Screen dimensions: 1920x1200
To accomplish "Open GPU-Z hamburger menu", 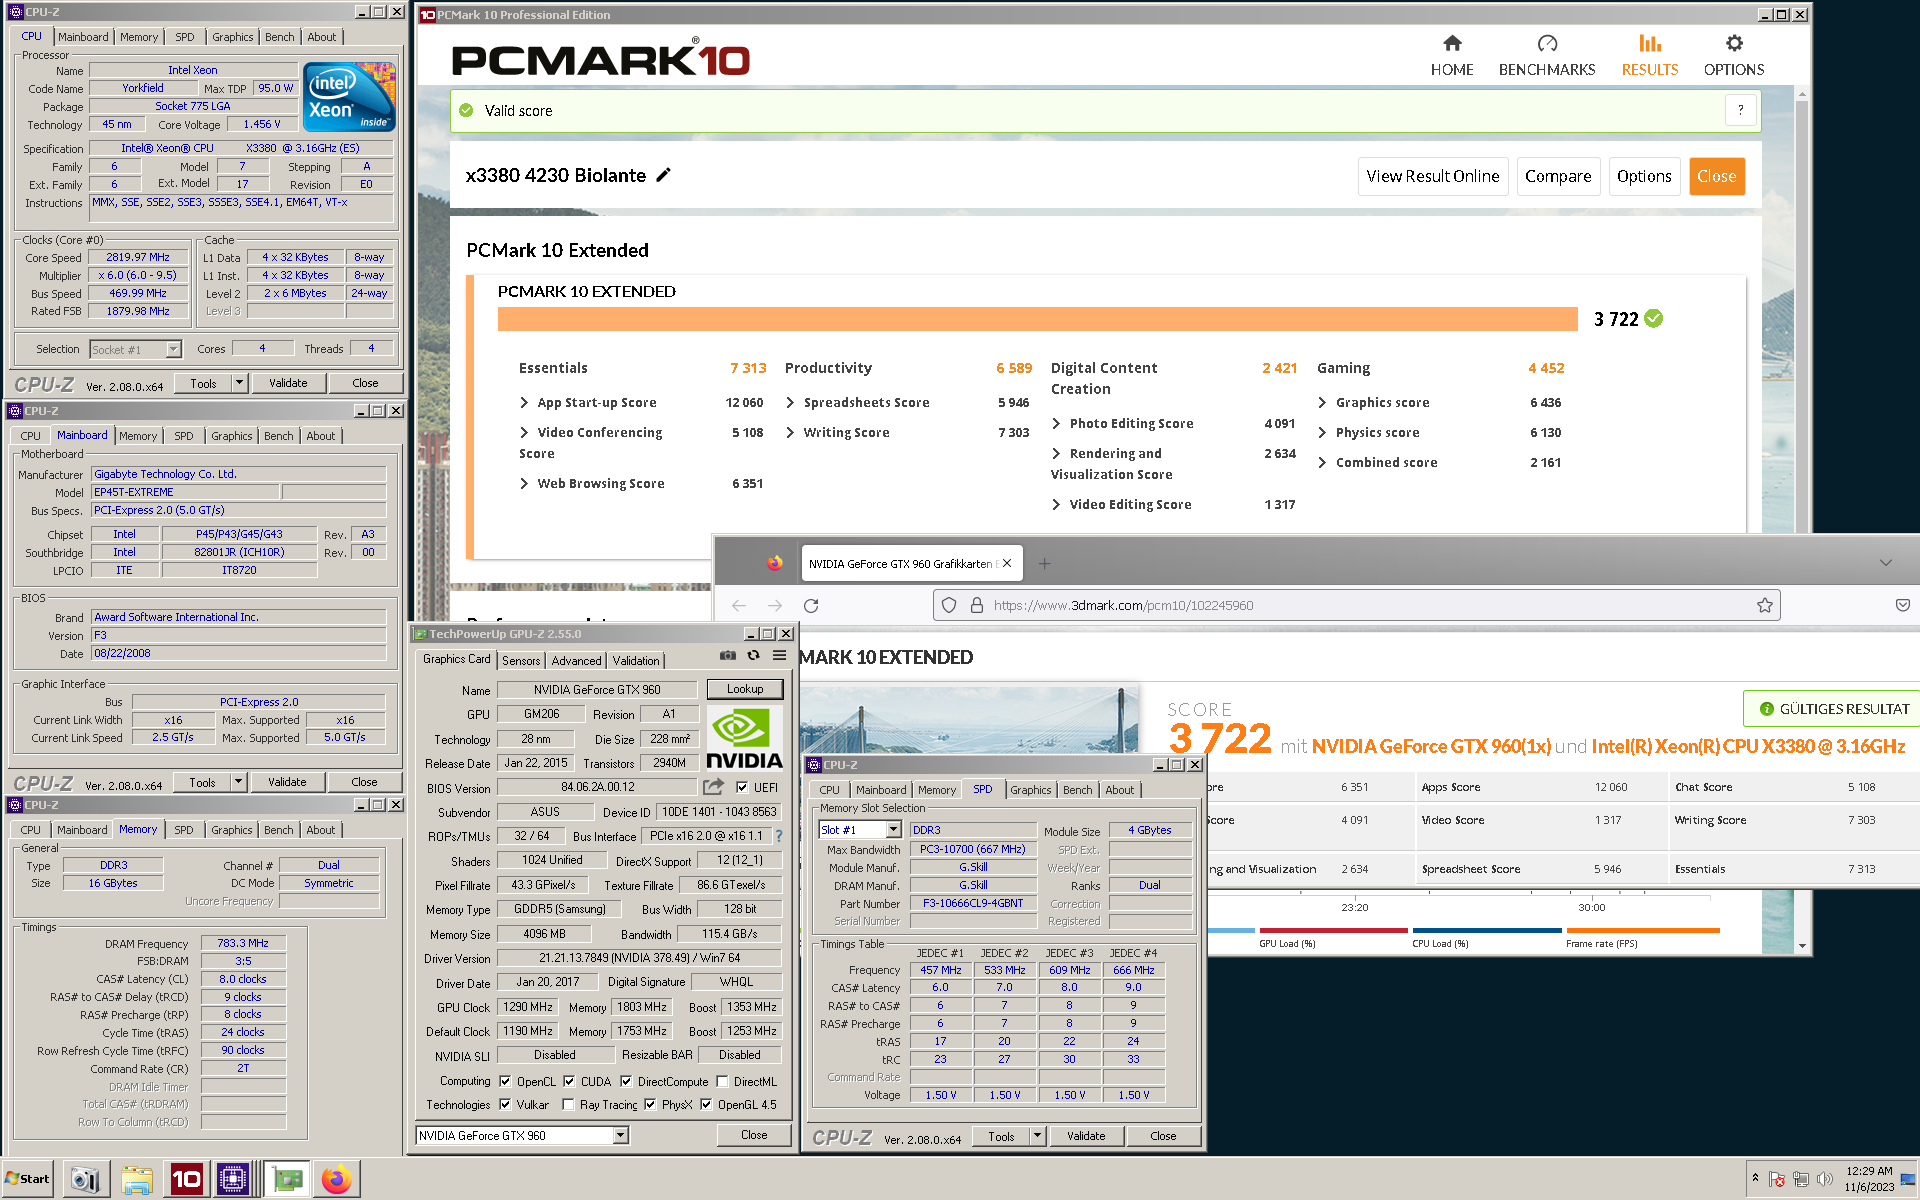I will point(779,656).
